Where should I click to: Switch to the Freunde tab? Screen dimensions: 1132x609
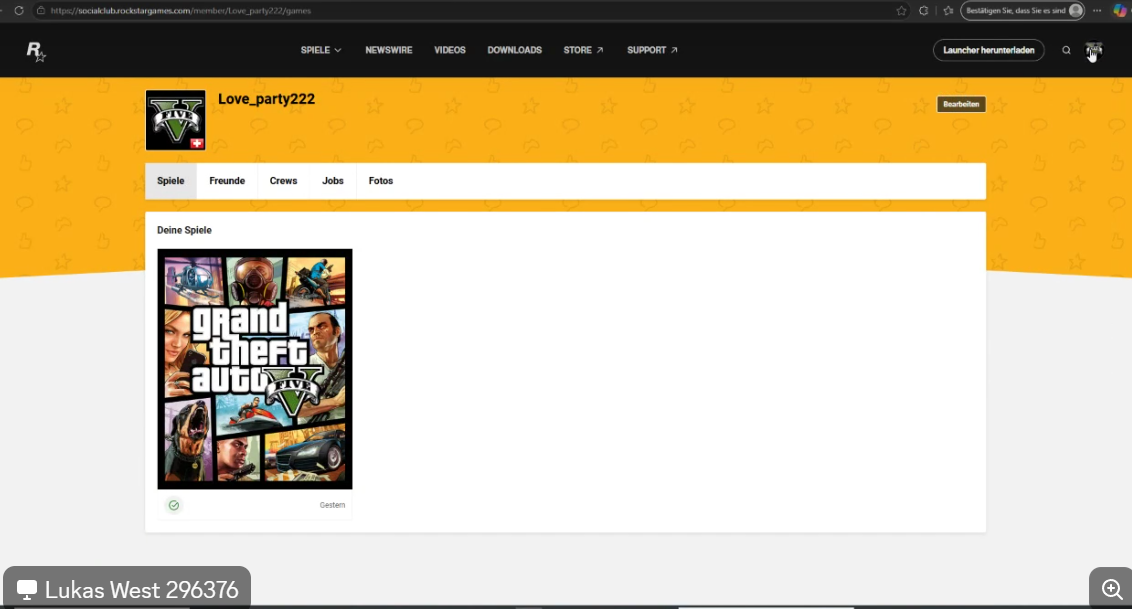click(x=227, y=181)
